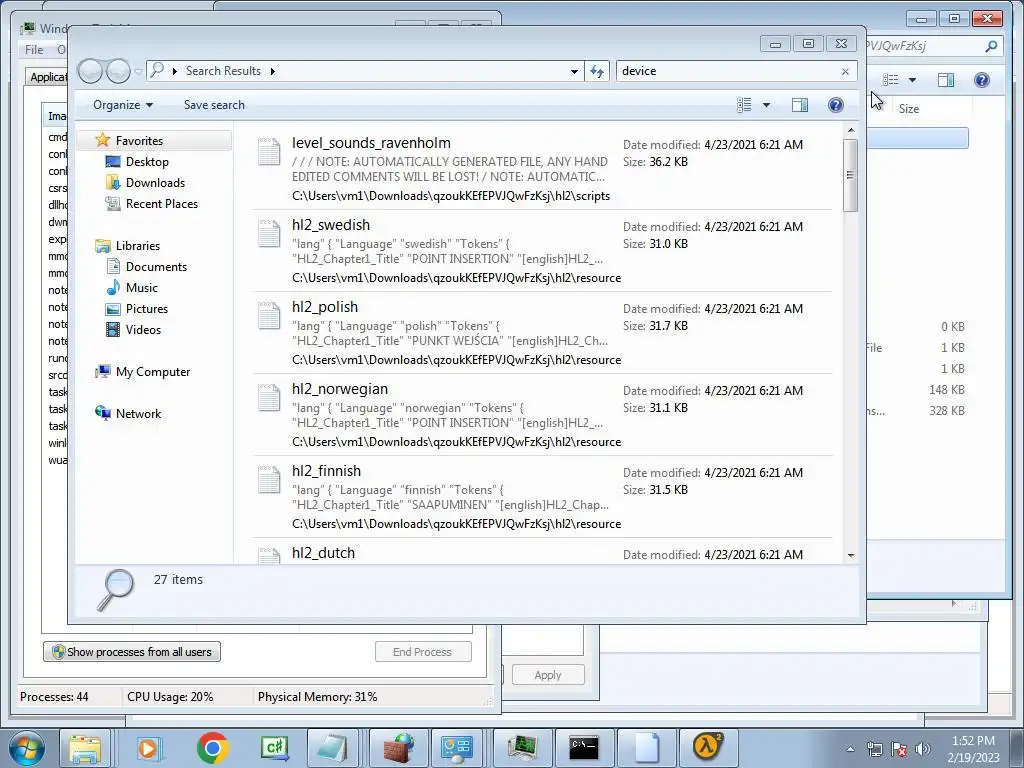Click the Size column header in background Explorer window
The height and width of the screenshot is (768, 1024).
(908, 109)
